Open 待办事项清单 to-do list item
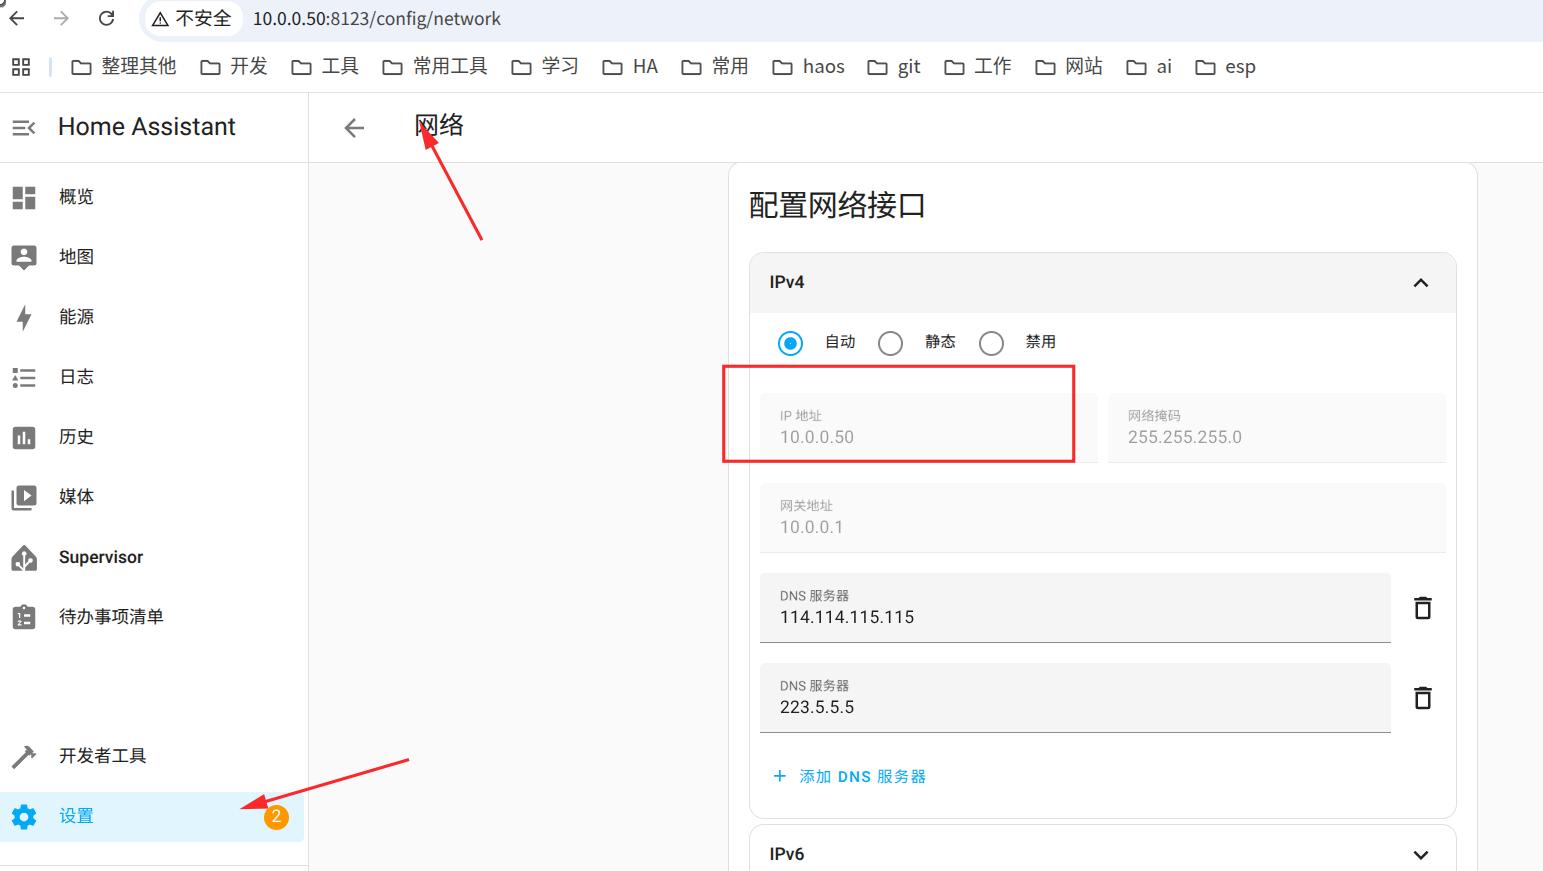 pos(110,617)
